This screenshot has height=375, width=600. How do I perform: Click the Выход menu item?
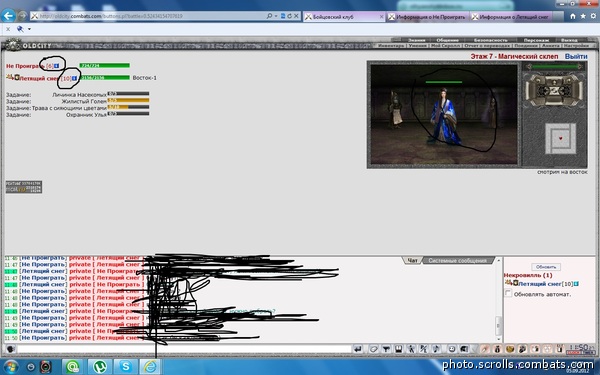tap(569, 40)
